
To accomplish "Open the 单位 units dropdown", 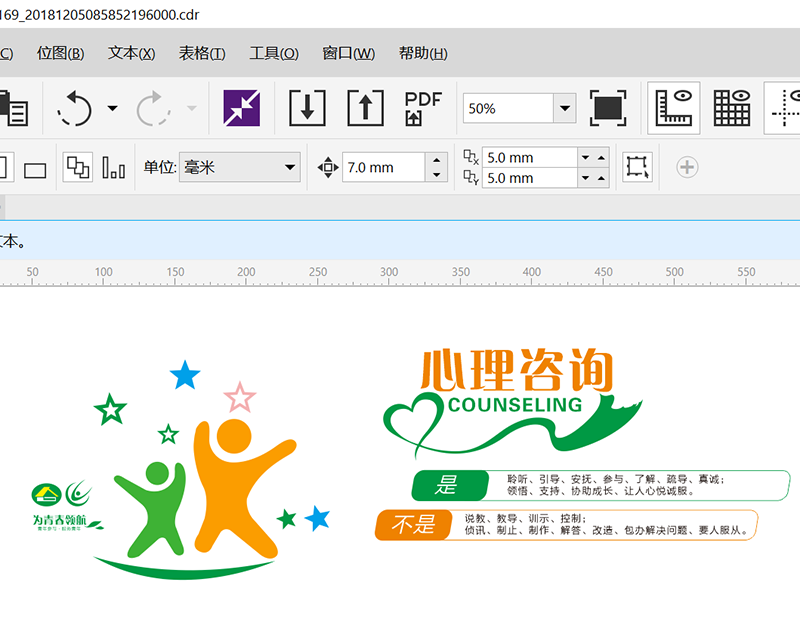I will click(290, 167).
